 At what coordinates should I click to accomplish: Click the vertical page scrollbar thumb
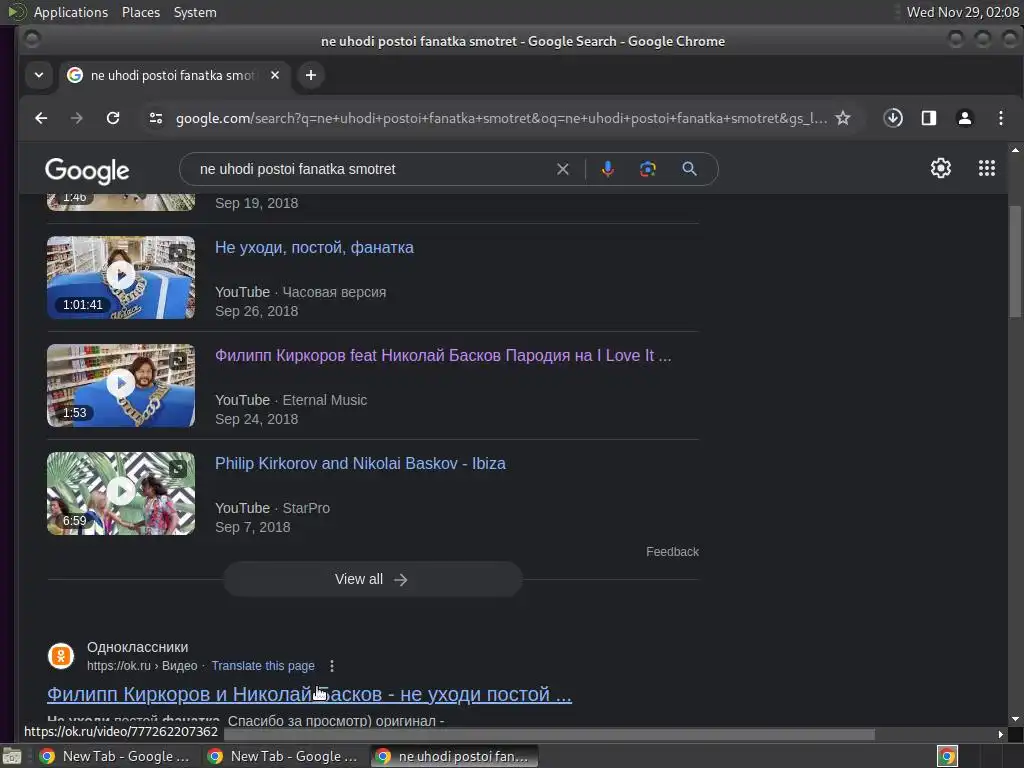[x=1015, y=261]
